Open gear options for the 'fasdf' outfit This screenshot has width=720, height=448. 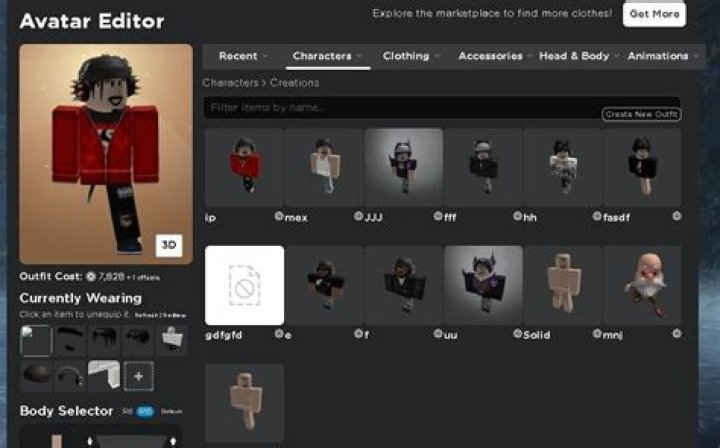point(676,216)
